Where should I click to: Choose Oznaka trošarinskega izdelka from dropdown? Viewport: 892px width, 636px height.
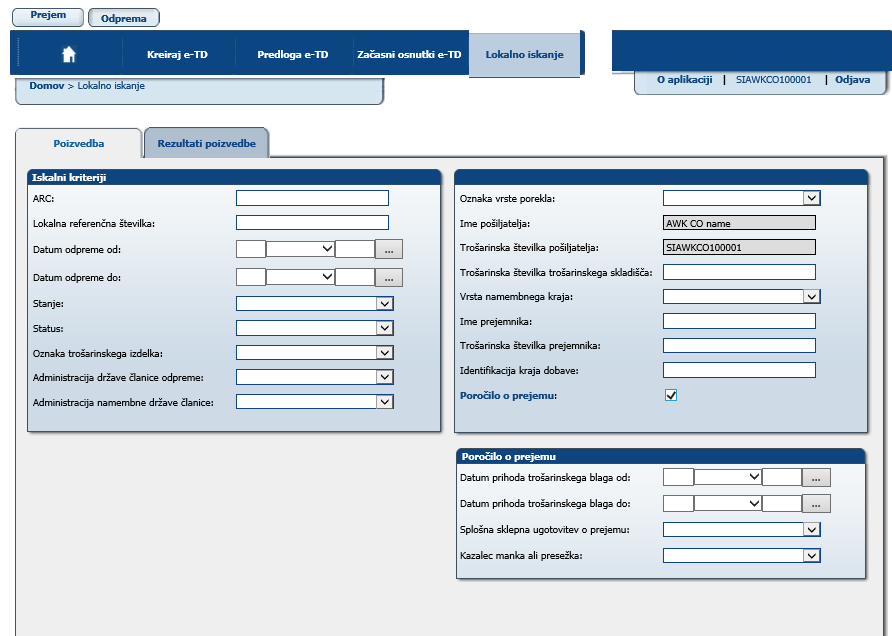point(315,353)
